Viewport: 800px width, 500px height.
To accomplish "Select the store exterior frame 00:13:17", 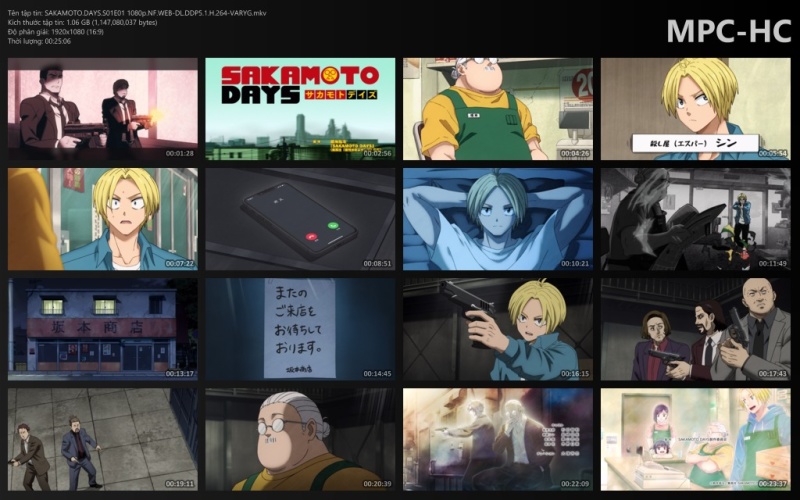I will (103, 329).
